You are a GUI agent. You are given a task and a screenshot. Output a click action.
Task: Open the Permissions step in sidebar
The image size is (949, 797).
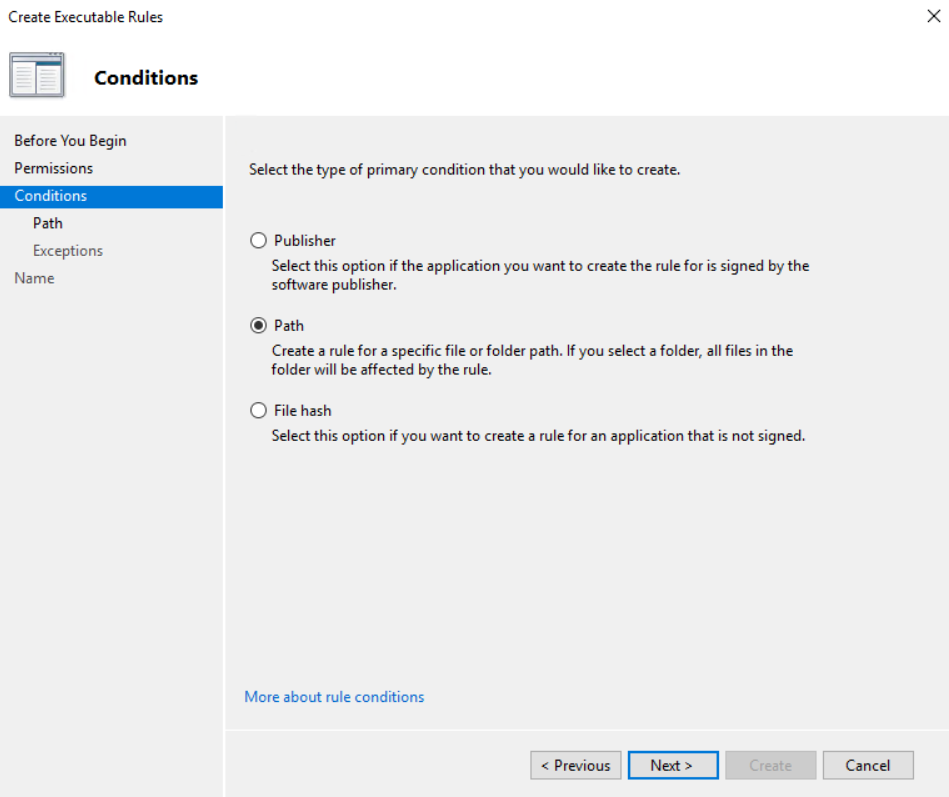(x=54, y=168)
